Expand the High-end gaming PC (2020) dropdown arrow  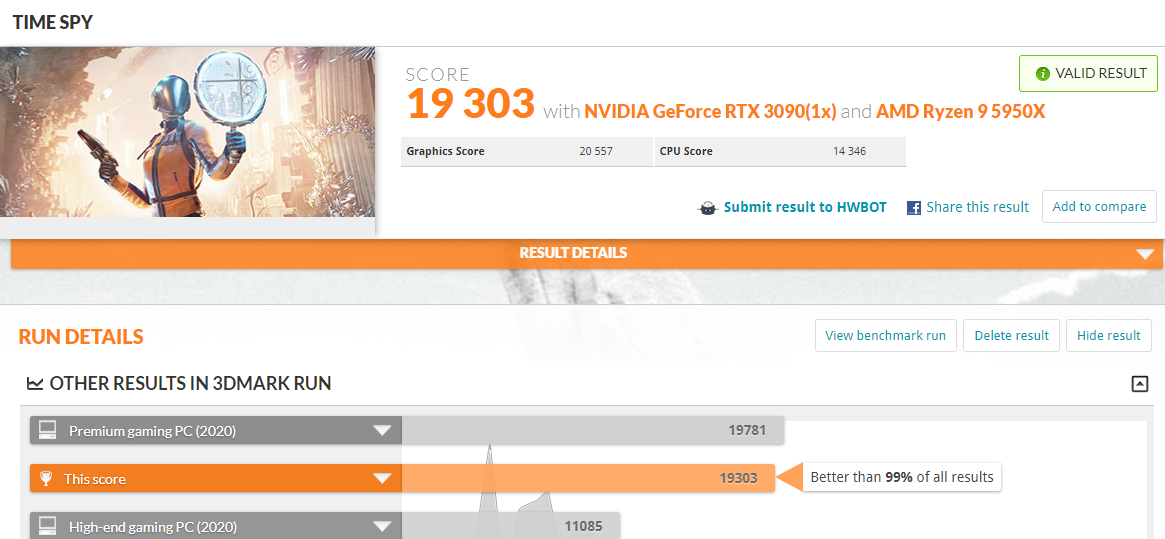[382, 527]
